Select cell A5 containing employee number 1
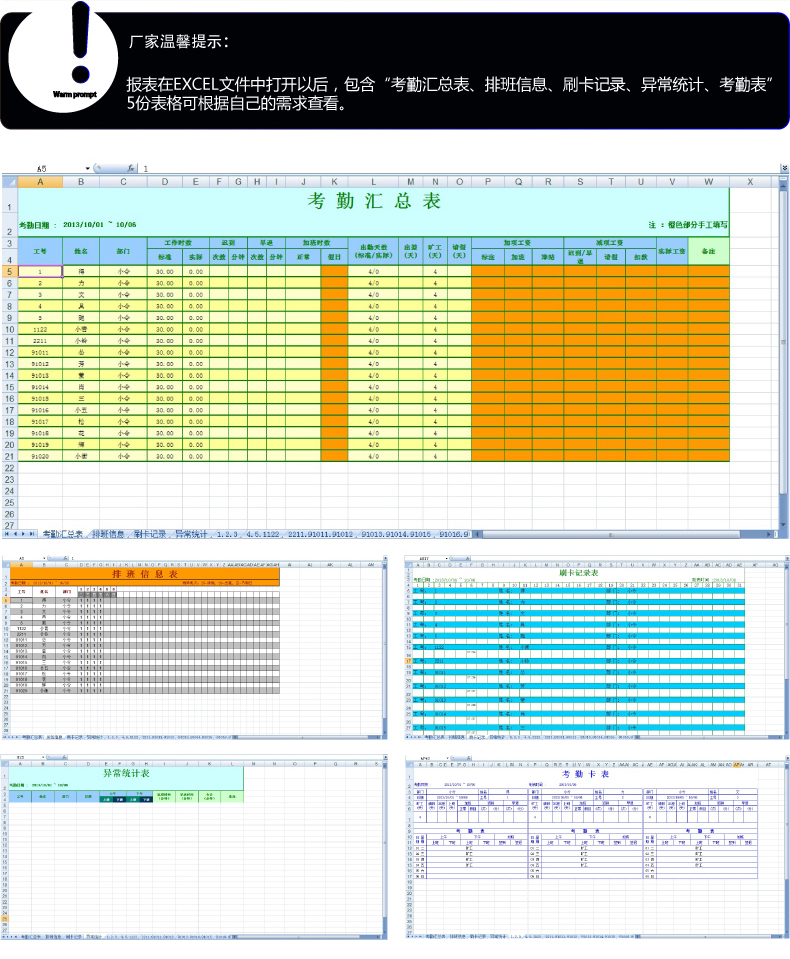790x959 pixels. pyautogui.click(x=40, y=271)
